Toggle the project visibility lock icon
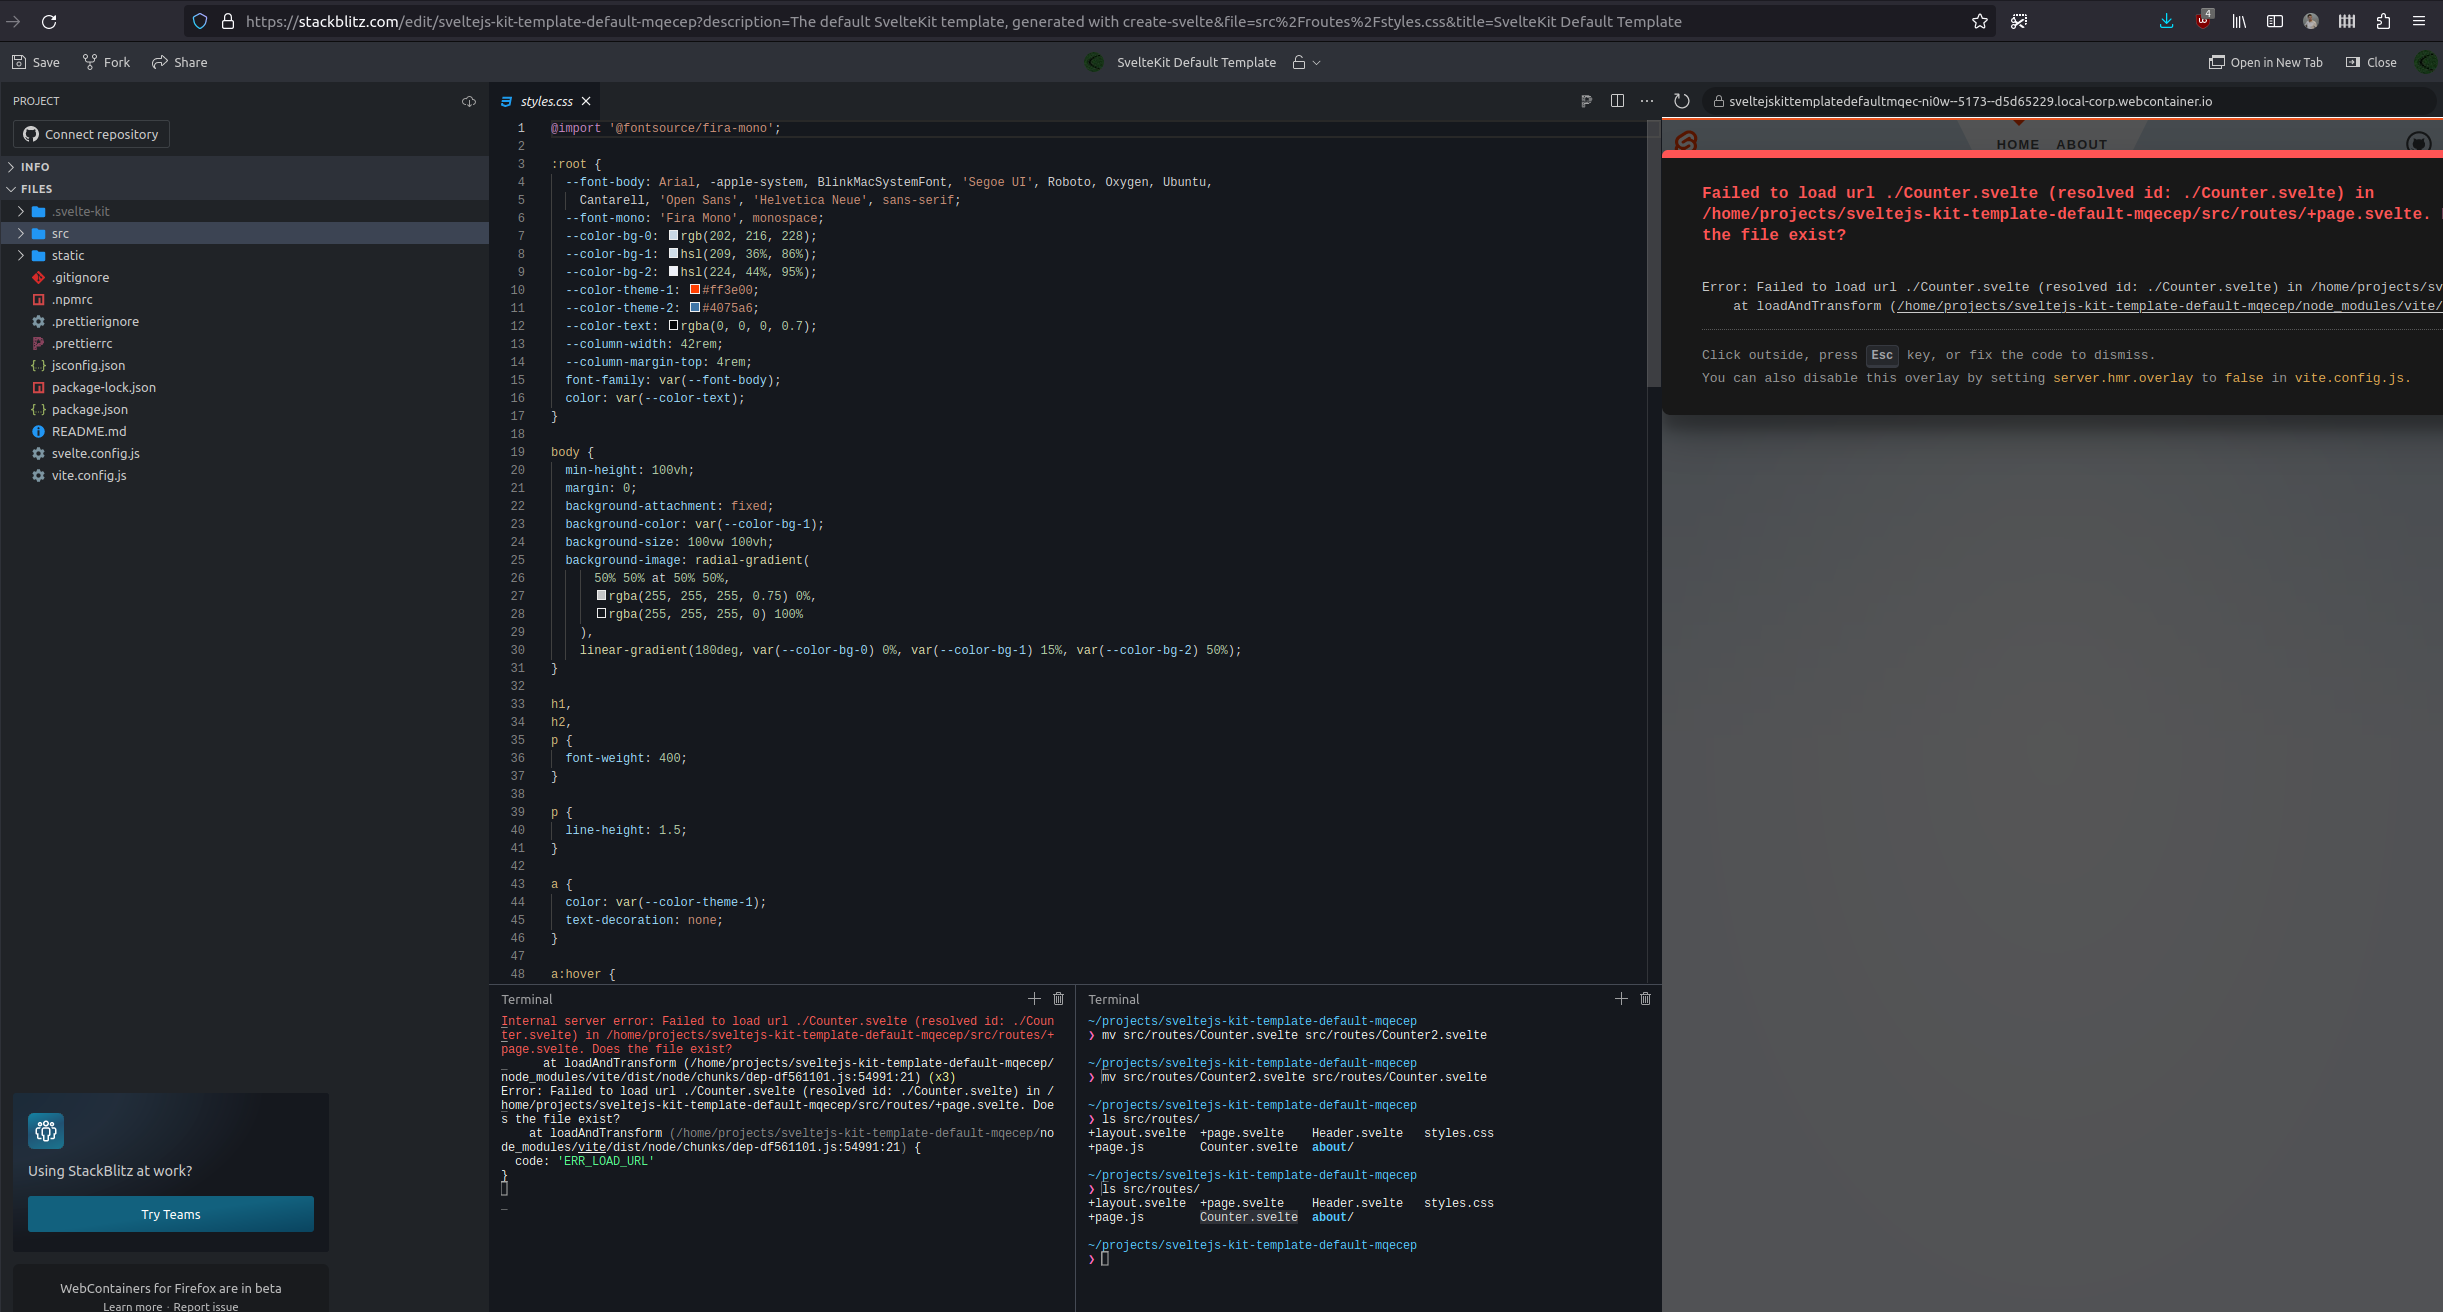Screen dimensions: 2443x1312 pos(1298,62)
